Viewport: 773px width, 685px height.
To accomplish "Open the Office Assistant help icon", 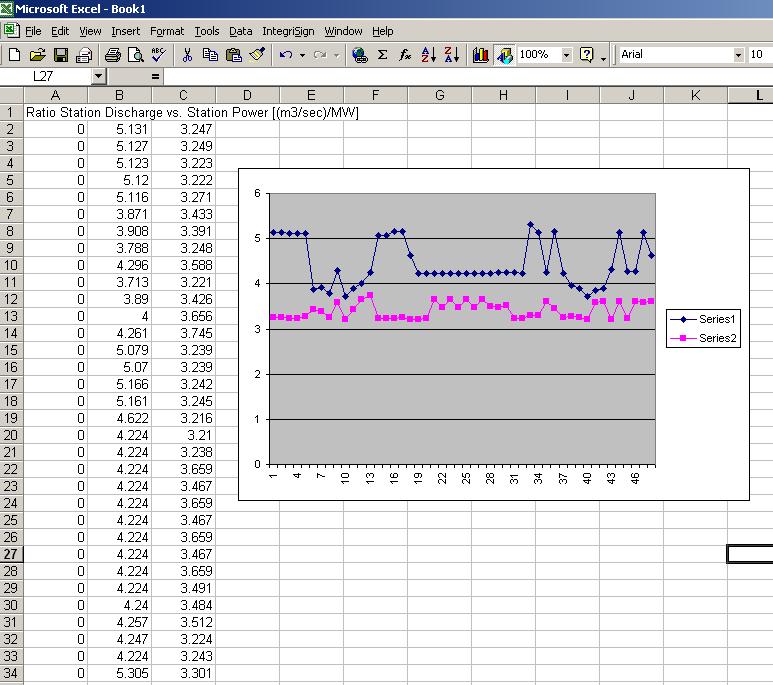I will tap(587, 55).
